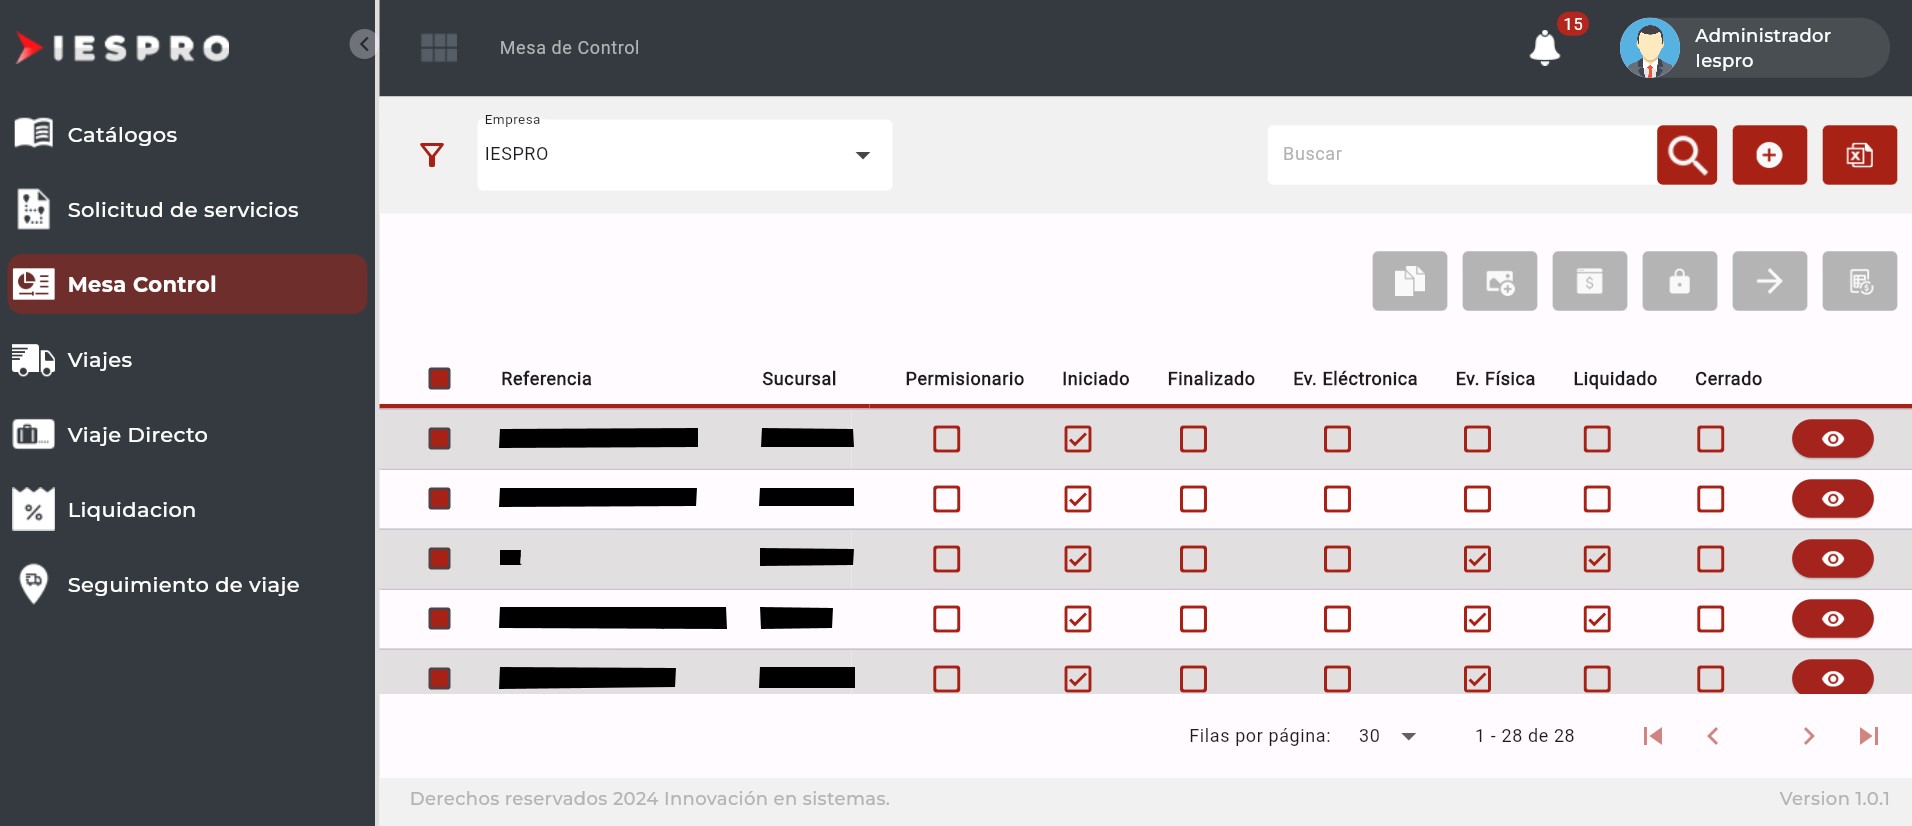The image size is (1912, 826).
Task: Click the Excel export button
Action: (1859, 155)
